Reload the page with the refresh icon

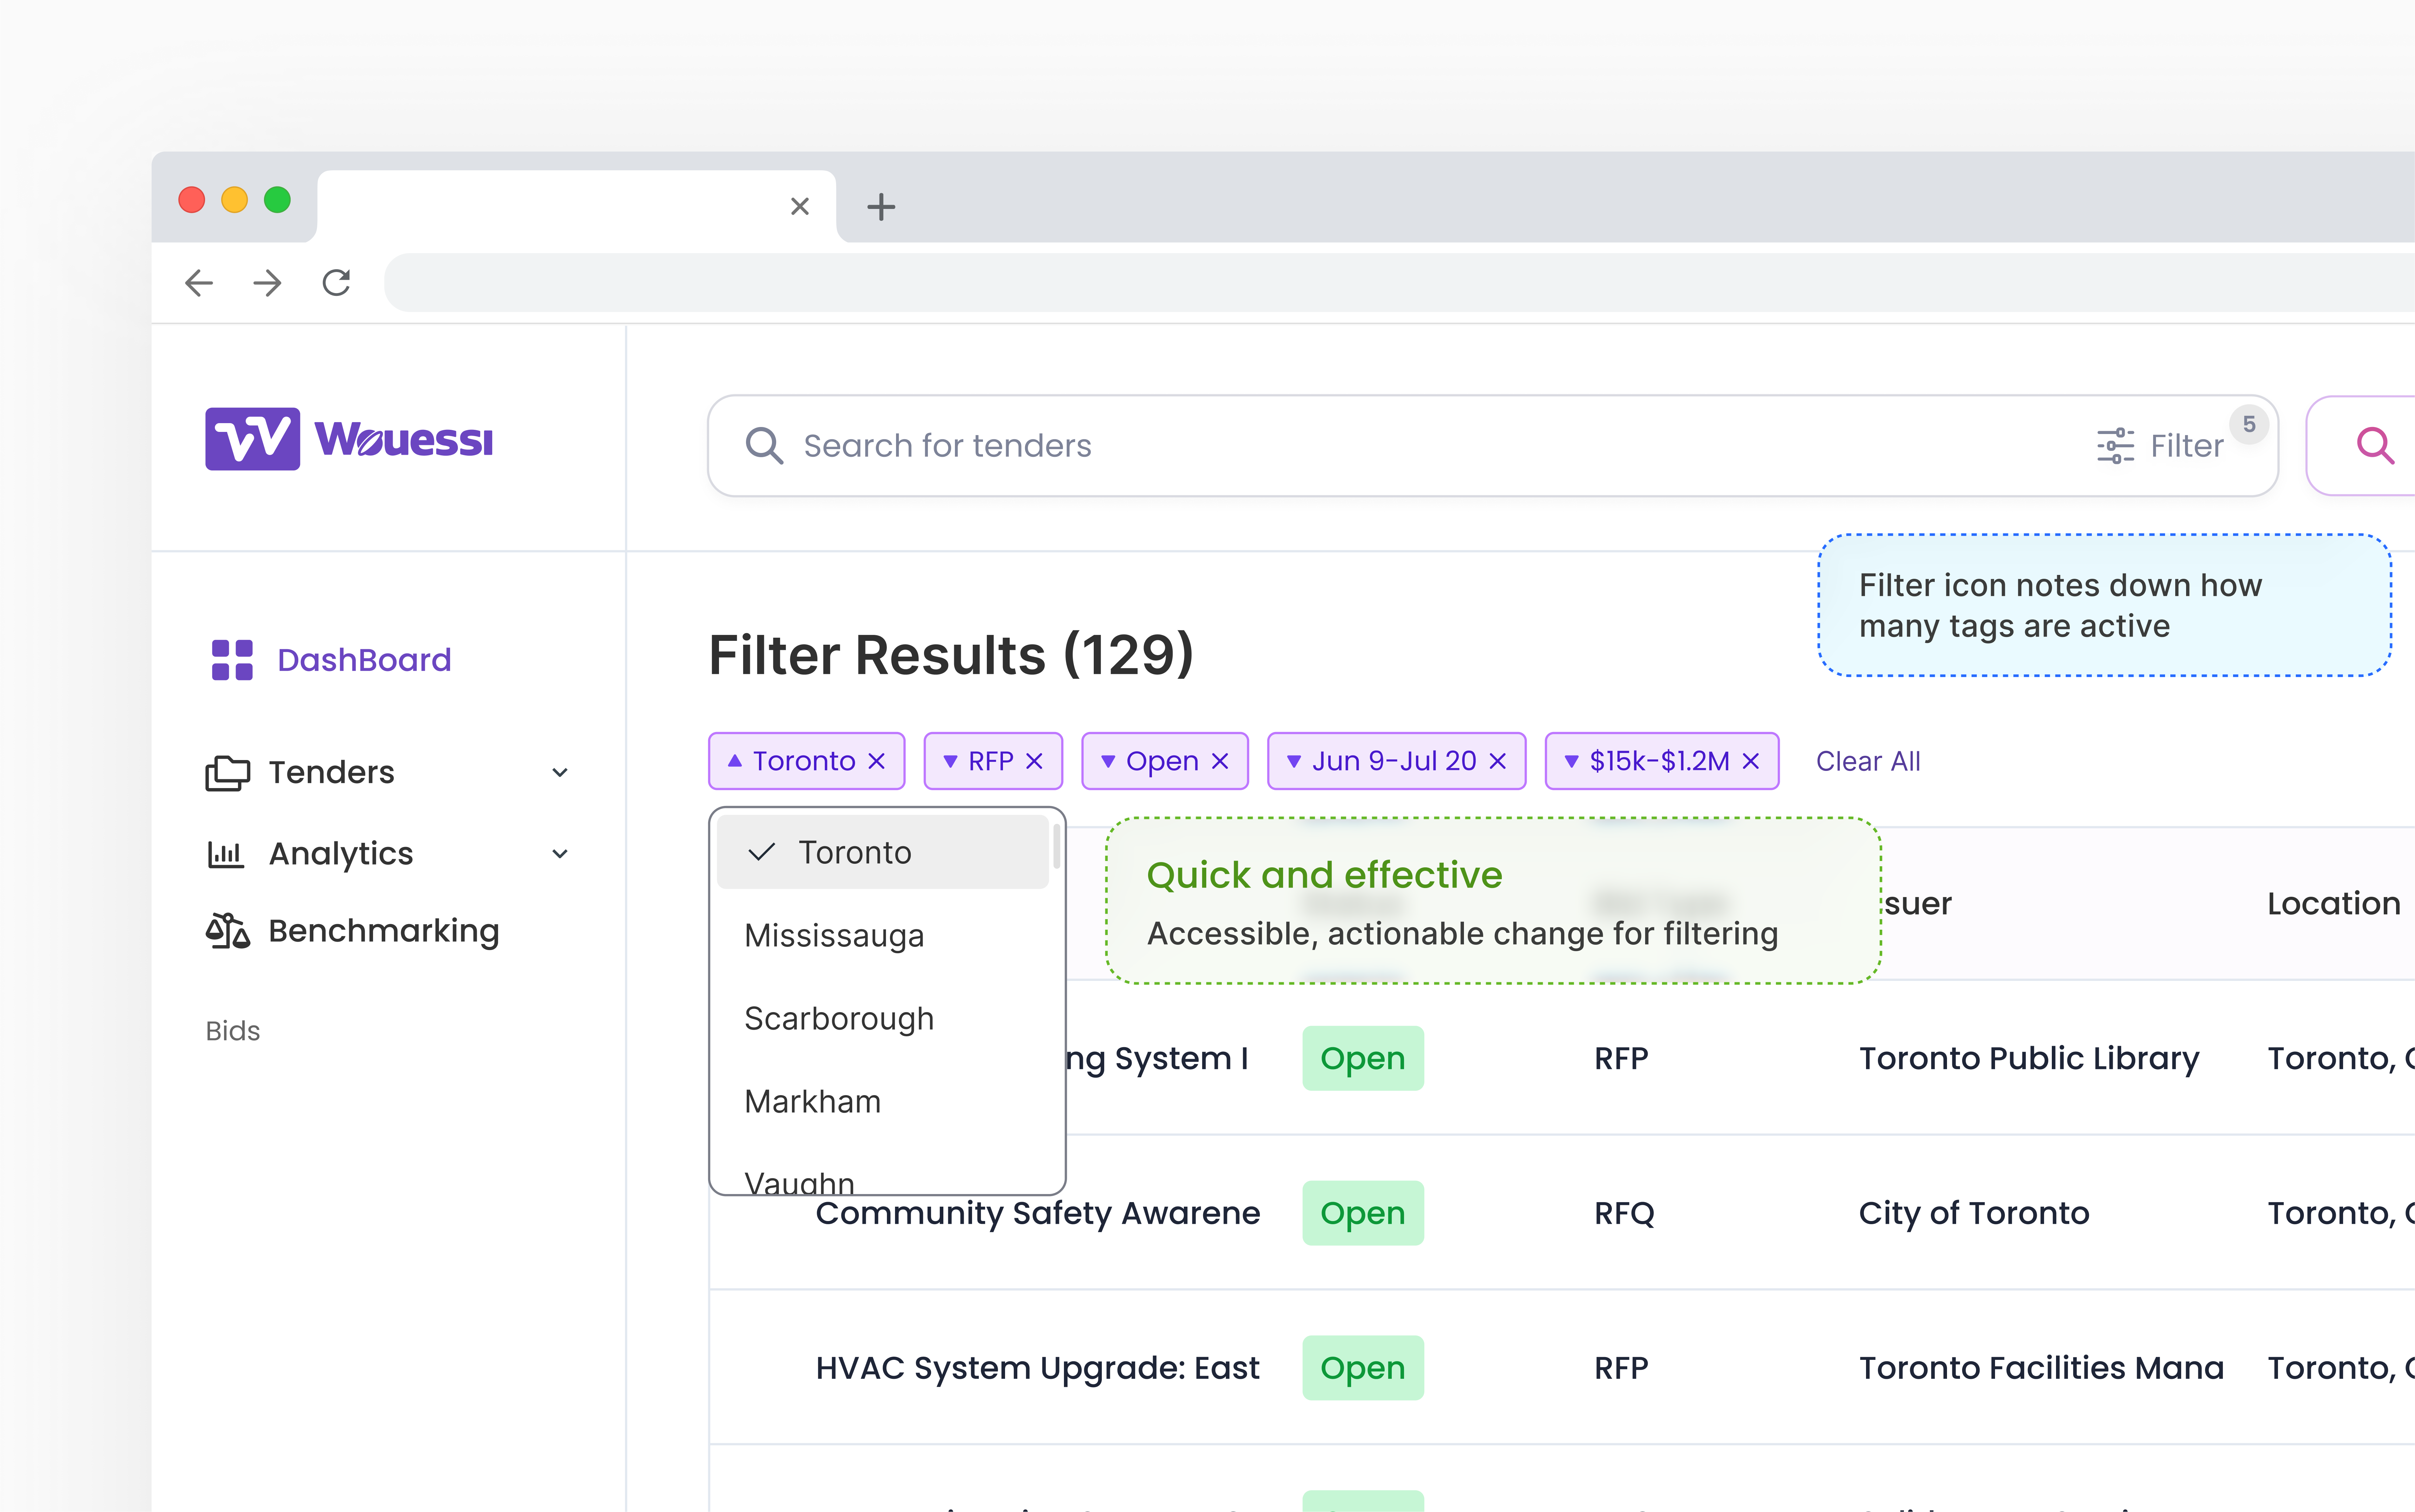[x=336, y=283]
